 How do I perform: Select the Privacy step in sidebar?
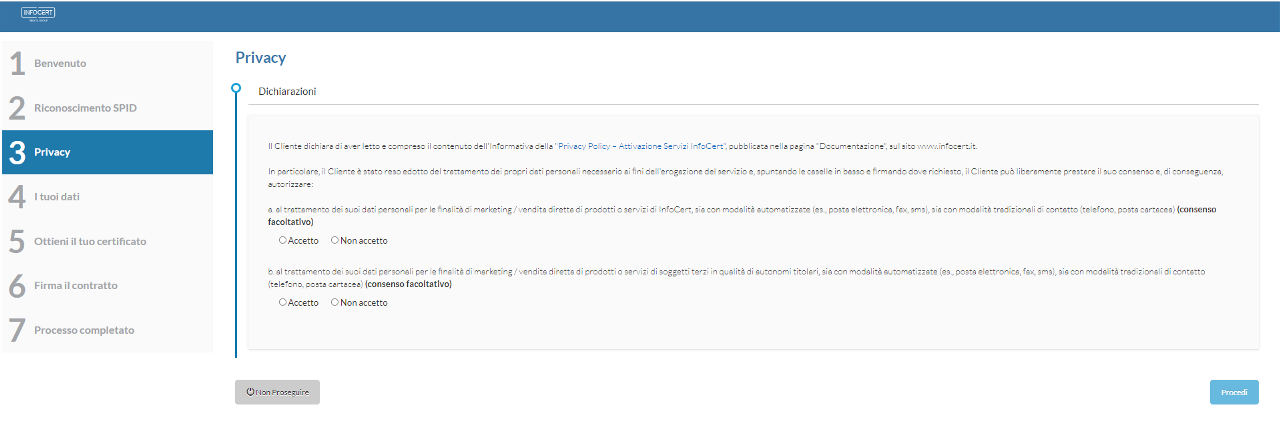point(52,152)
